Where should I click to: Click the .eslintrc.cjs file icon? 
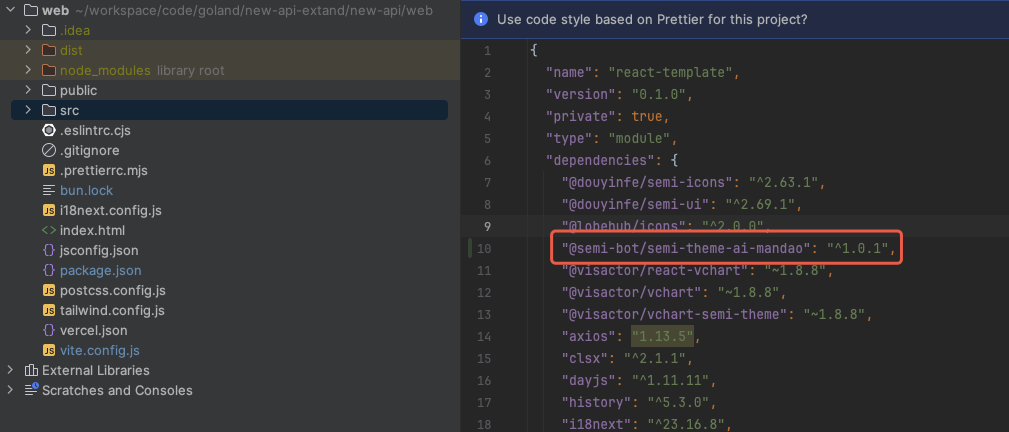49,130
